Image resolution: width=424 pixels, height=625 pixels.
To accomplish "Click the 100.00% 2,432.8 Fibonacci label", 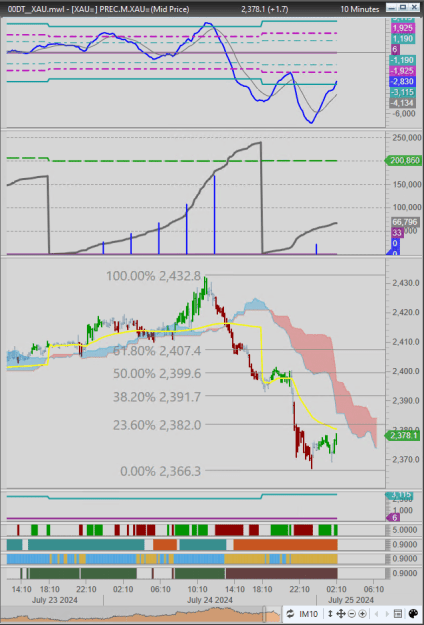I will pos(154,275).
